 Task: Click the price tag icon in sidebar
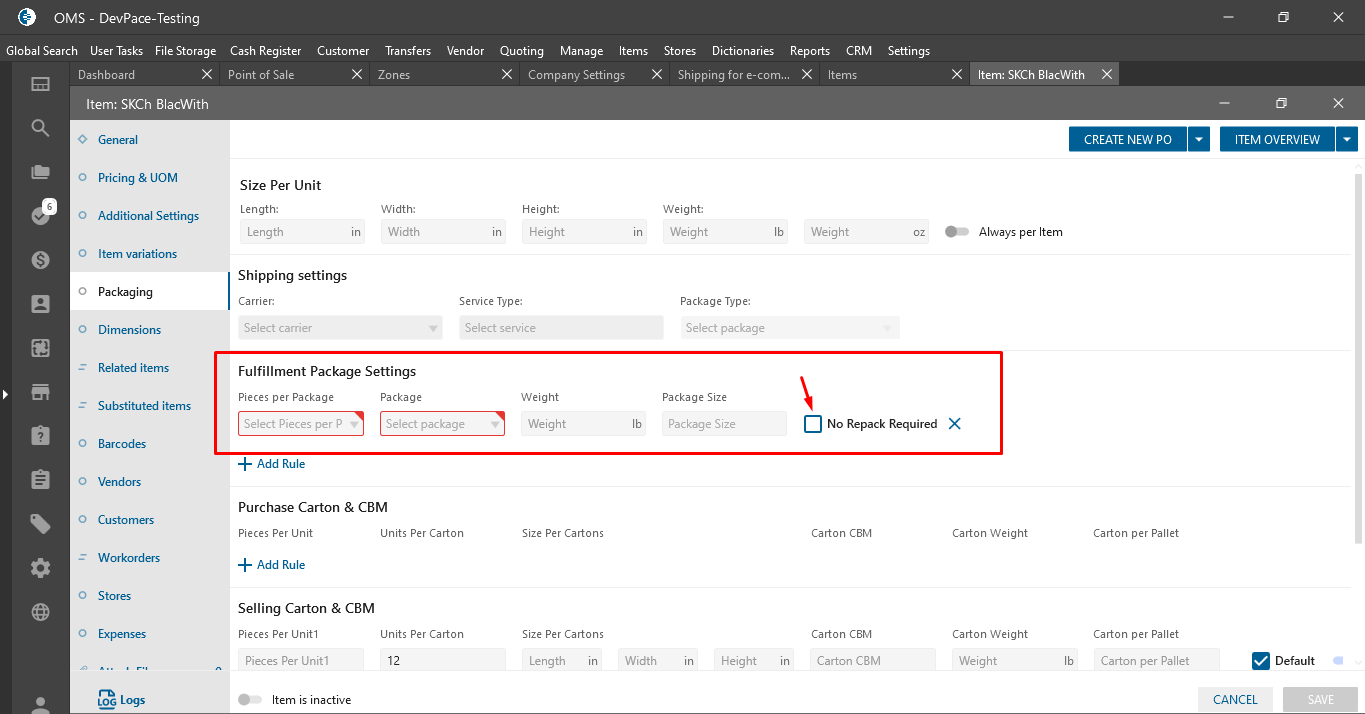tap(40, 524)
